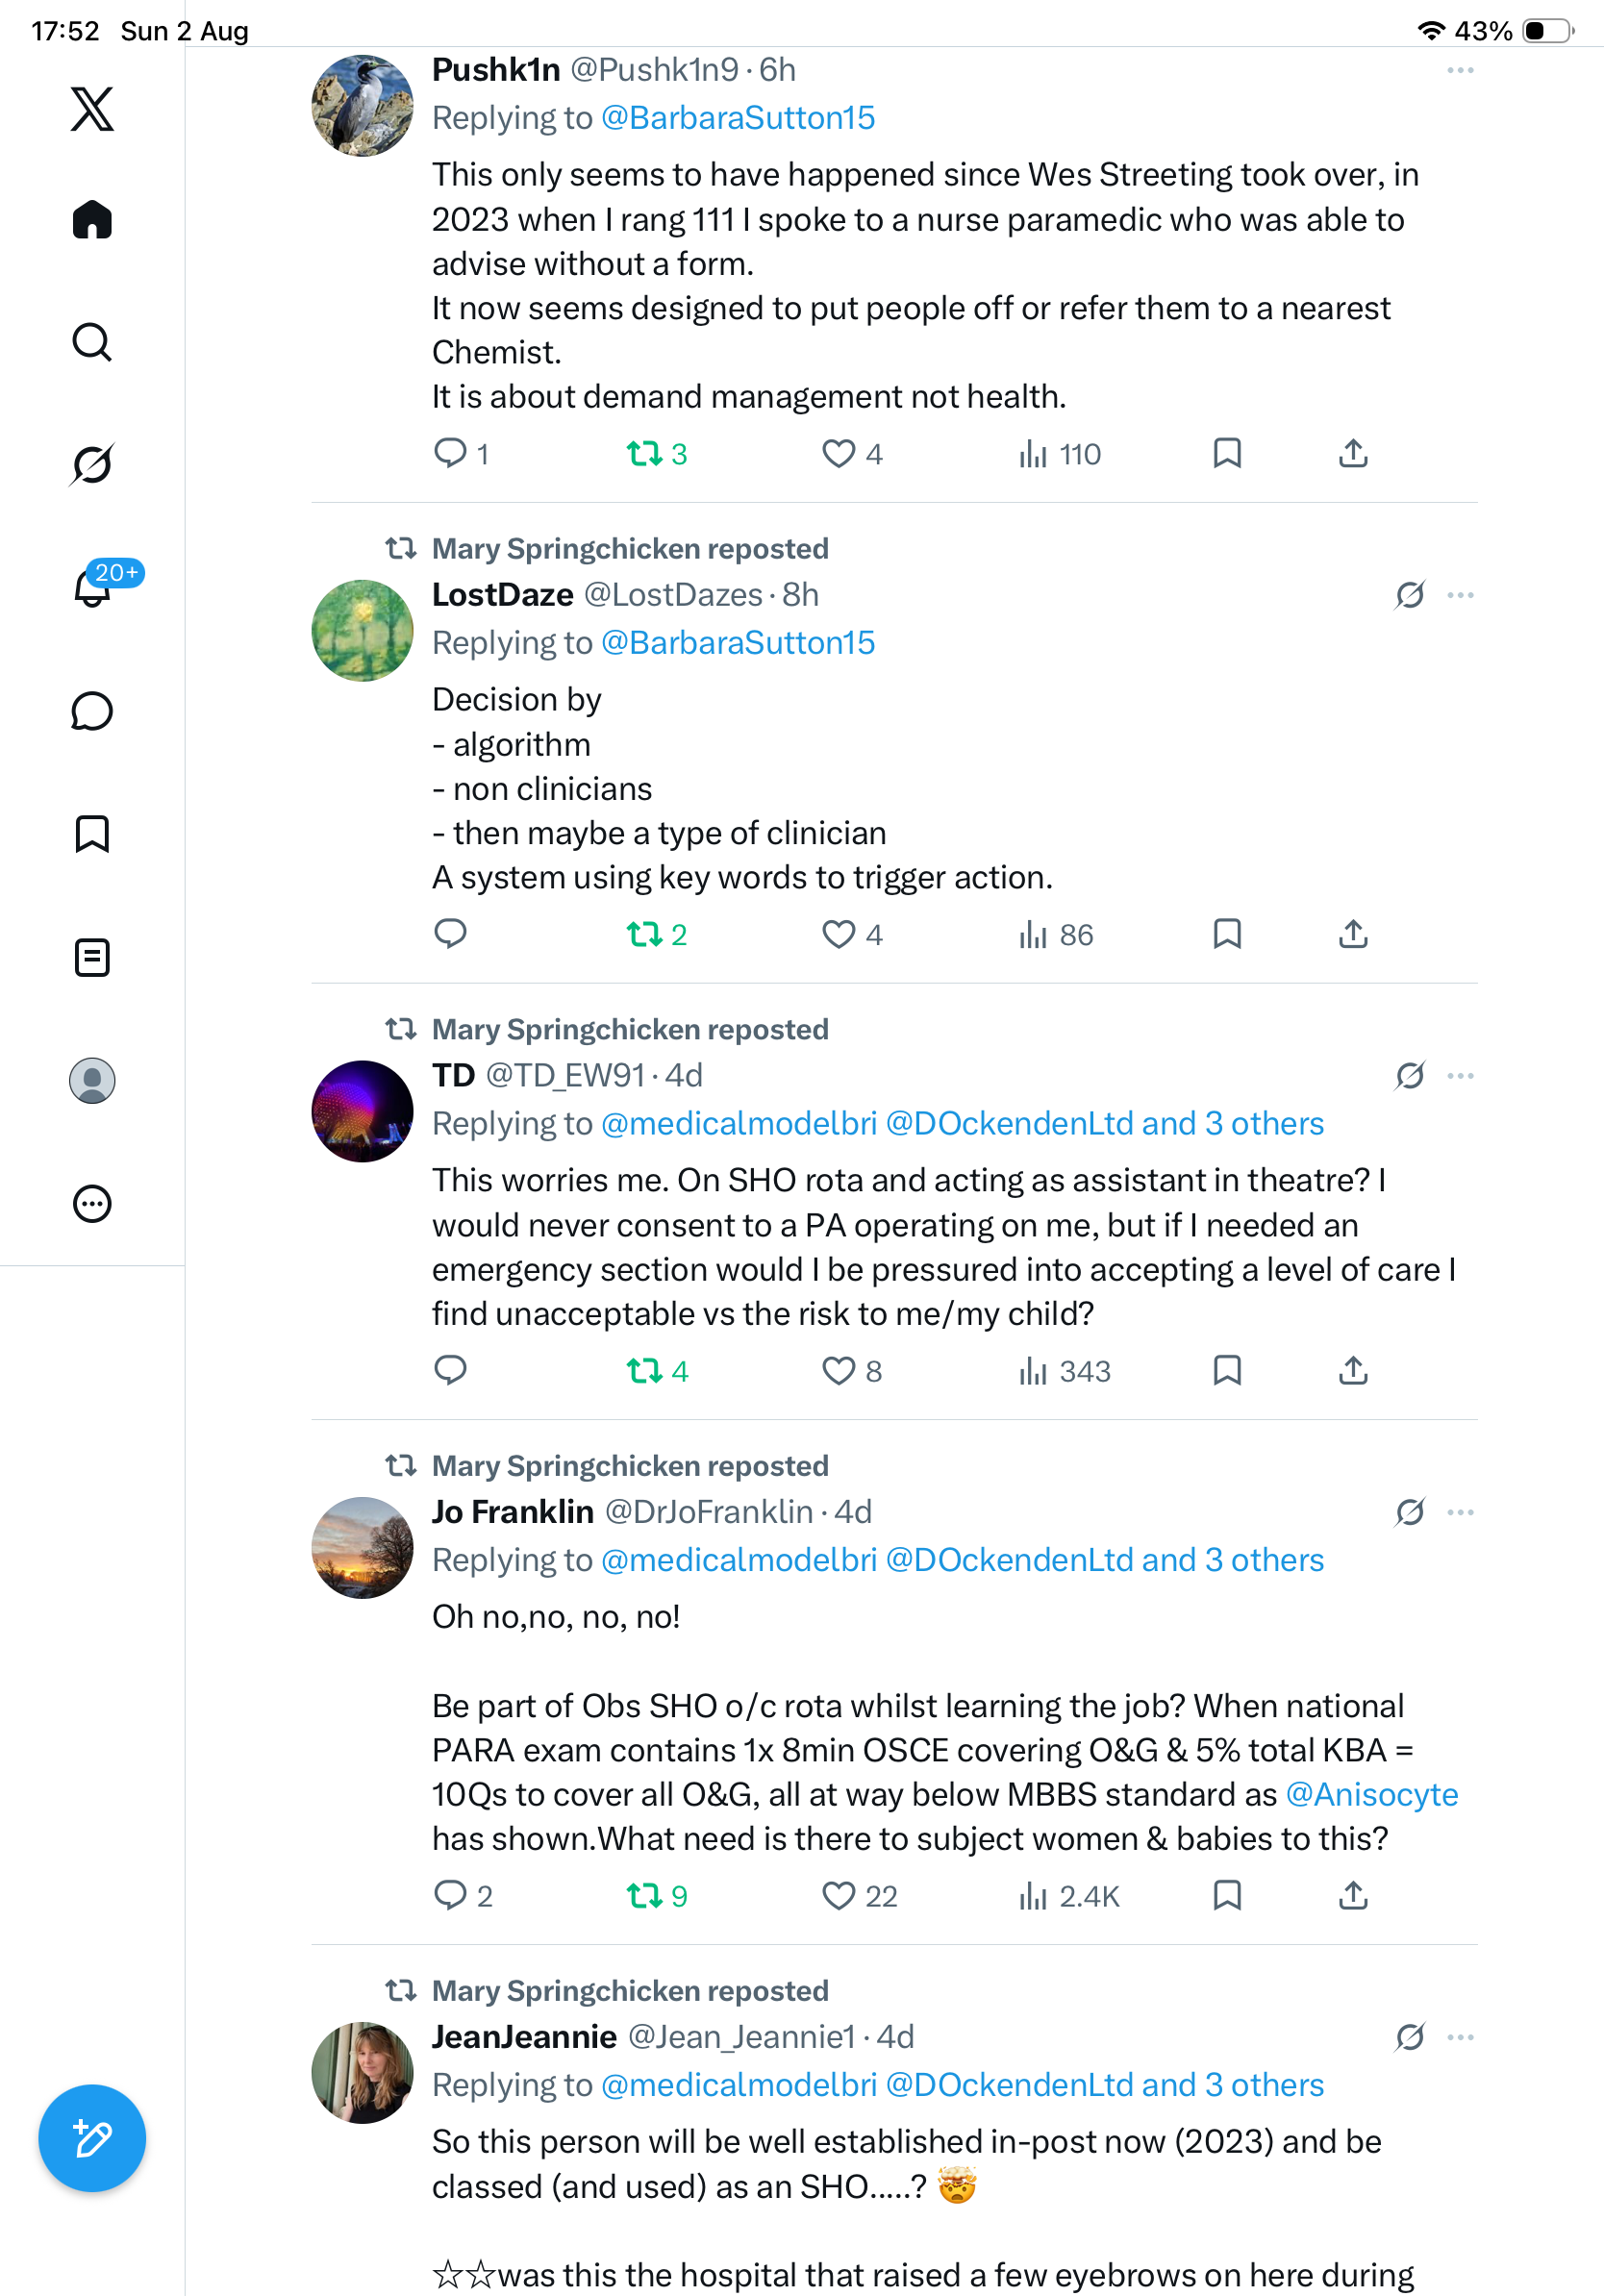
Task: Open the @Anisocyte mention link
Action: [1371, 1794]
